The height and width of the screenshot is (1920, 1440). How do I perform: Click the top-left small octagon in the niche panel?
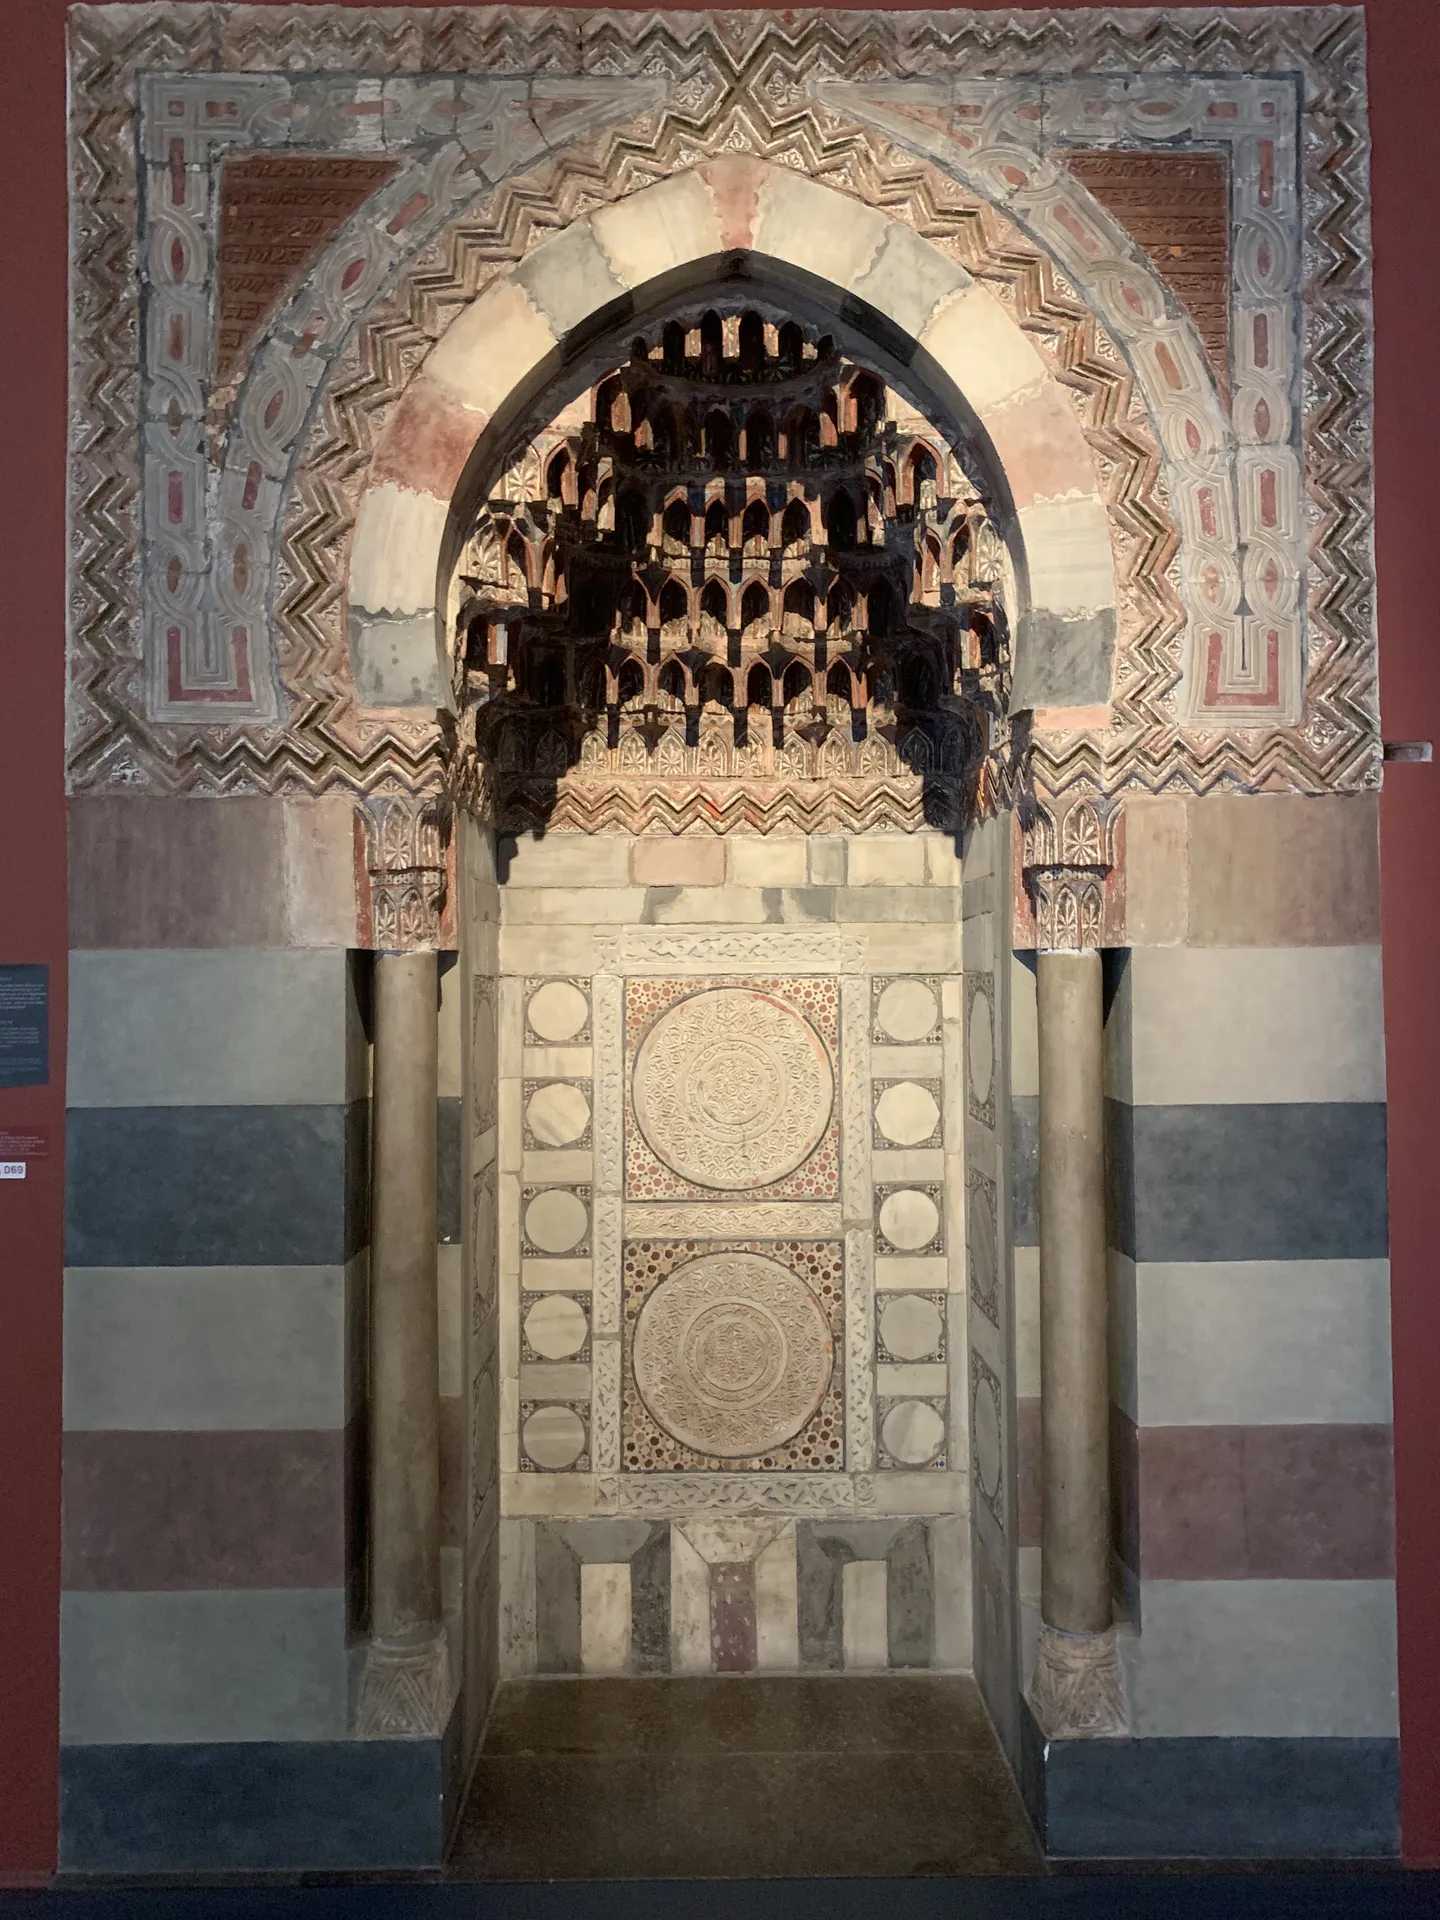[x=558, y=1012]
